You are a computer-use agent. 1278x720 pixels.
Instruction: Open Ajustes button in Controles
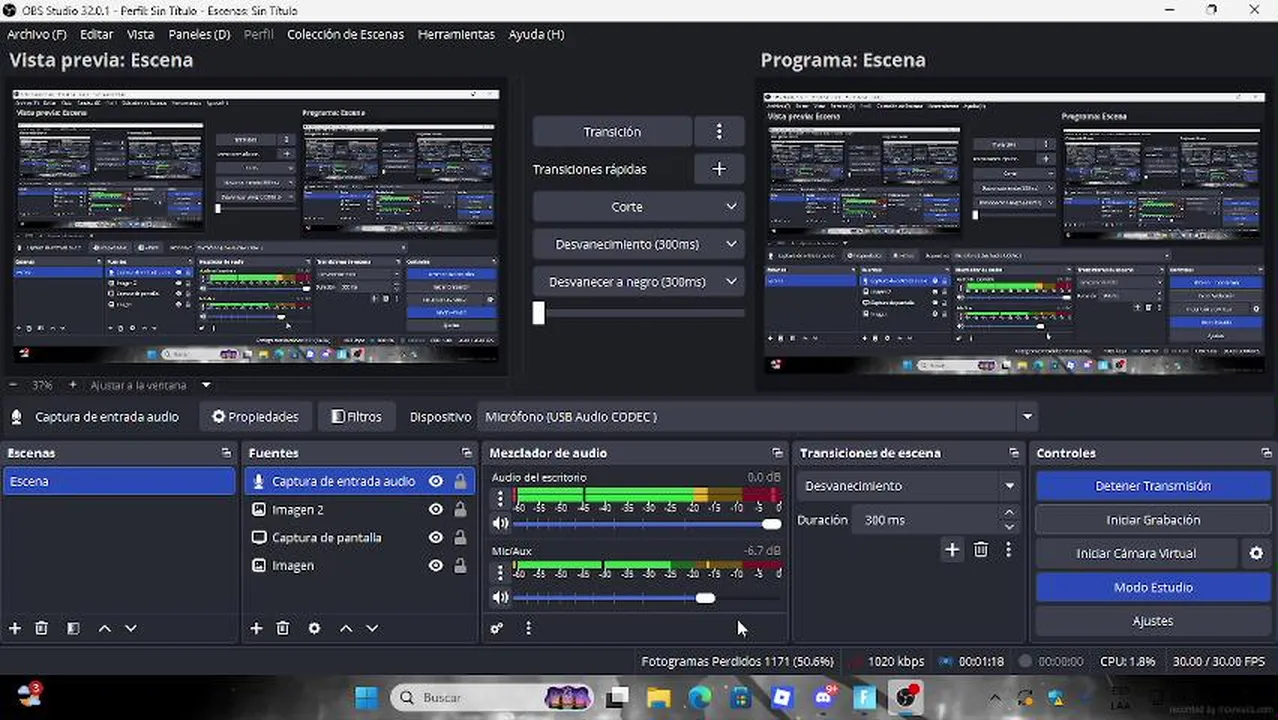point(1153,621)
